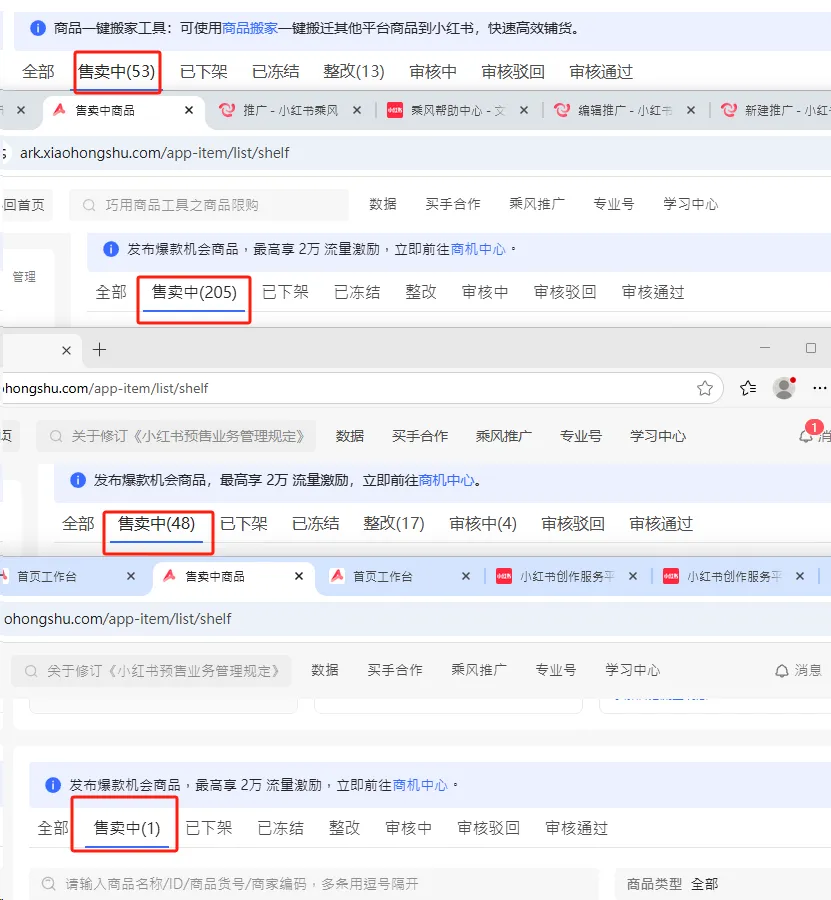The width and height of the screenshot is (831, 900).
Task: Click the 回首页 button
Action: [x=24, y=205]
